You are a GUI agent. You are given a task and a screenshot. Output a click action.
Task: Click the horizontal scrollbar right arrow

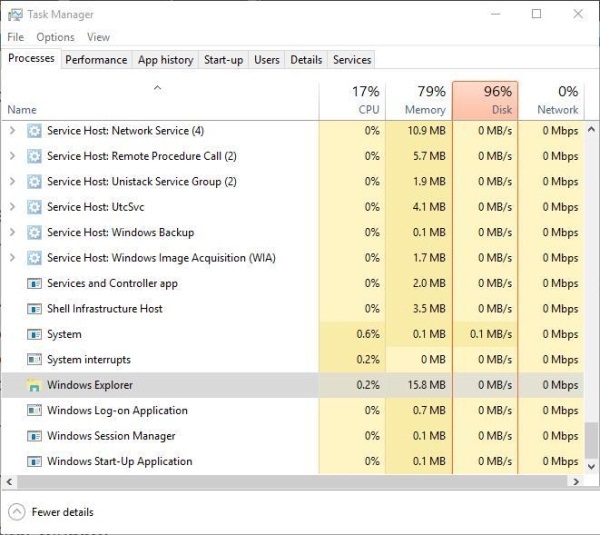(579, 481)
